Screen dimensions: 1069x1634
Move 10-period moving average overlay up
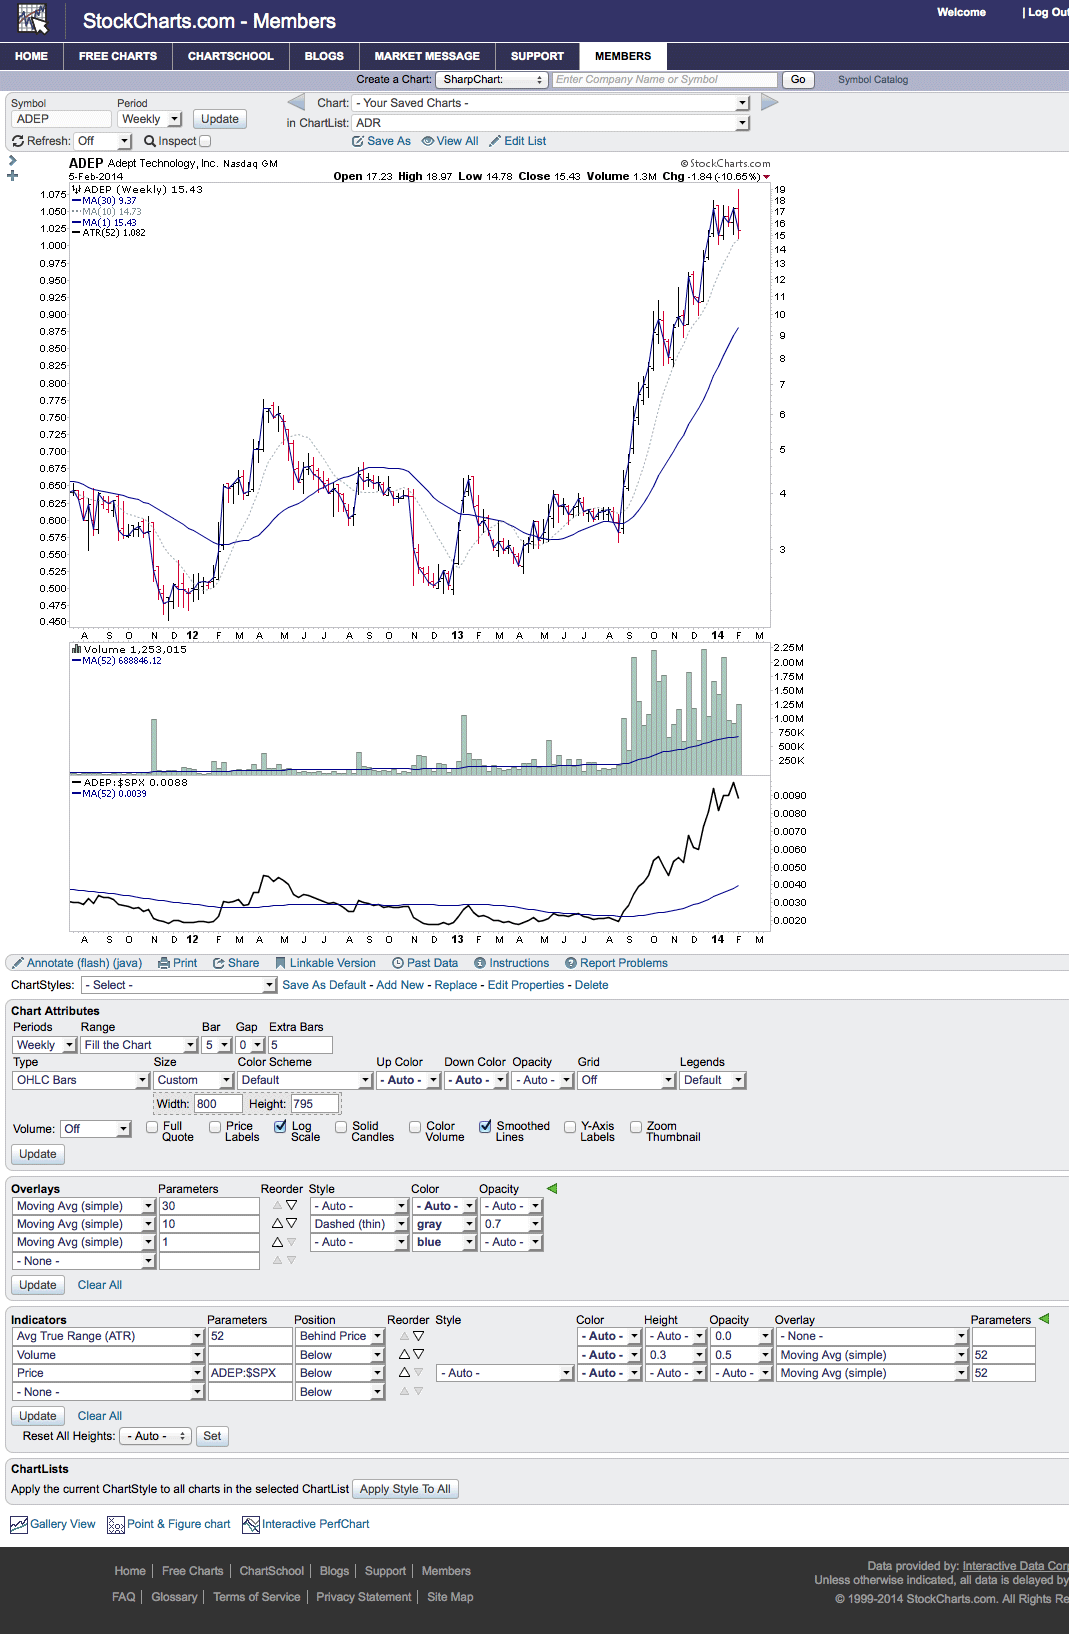[278, 1223]
